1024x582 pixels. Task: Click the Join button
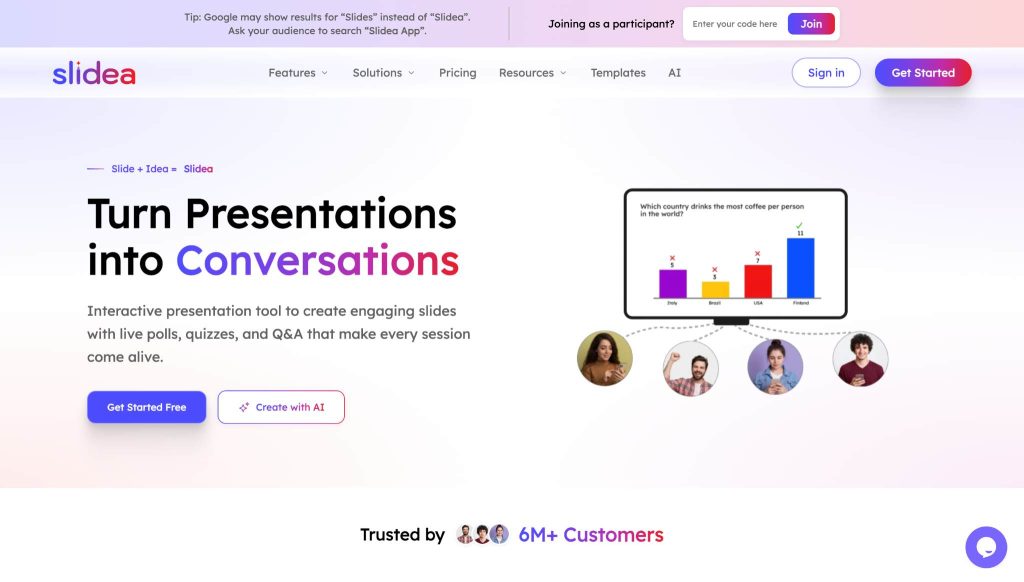(811, 24)
